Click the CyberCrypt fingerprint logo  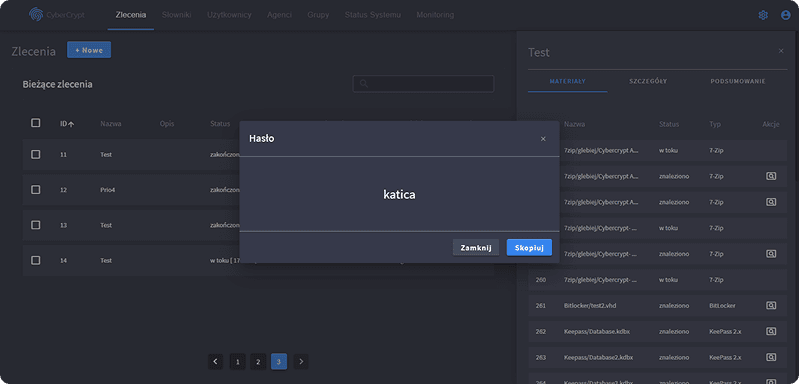click(36, 15)
